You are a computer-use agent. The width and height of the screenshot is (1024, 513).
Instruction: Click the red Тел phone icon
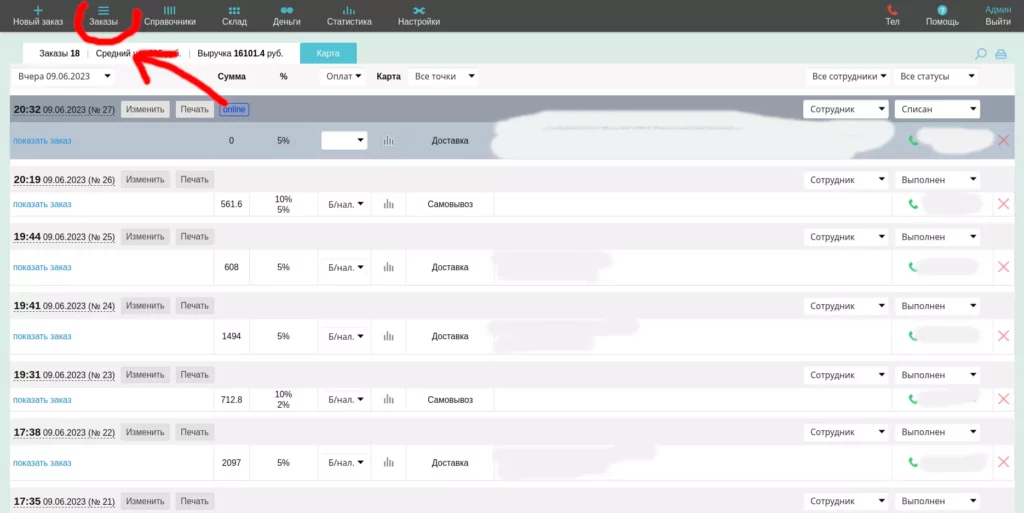pyautogui.click(x=892, y=10)
